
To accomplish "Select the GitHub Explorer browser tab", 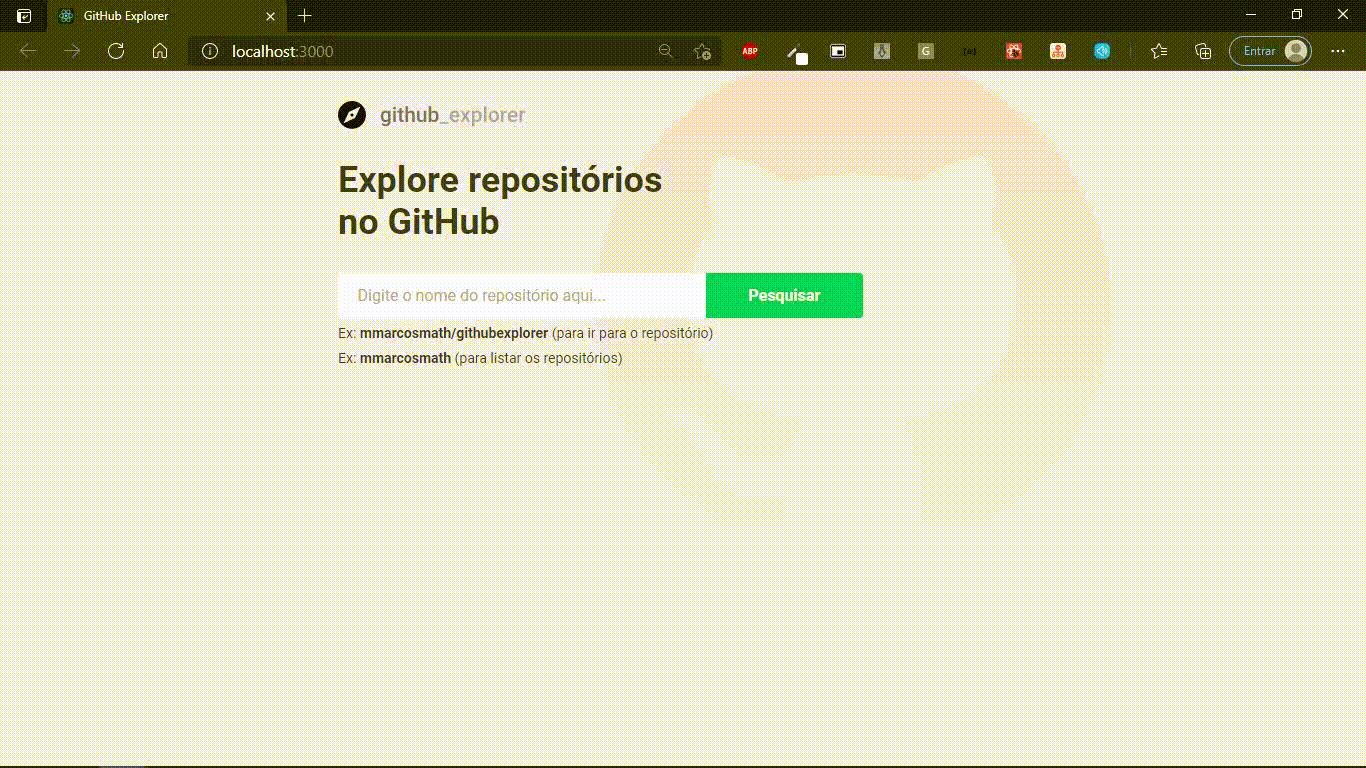I will [x=165, y=16].
